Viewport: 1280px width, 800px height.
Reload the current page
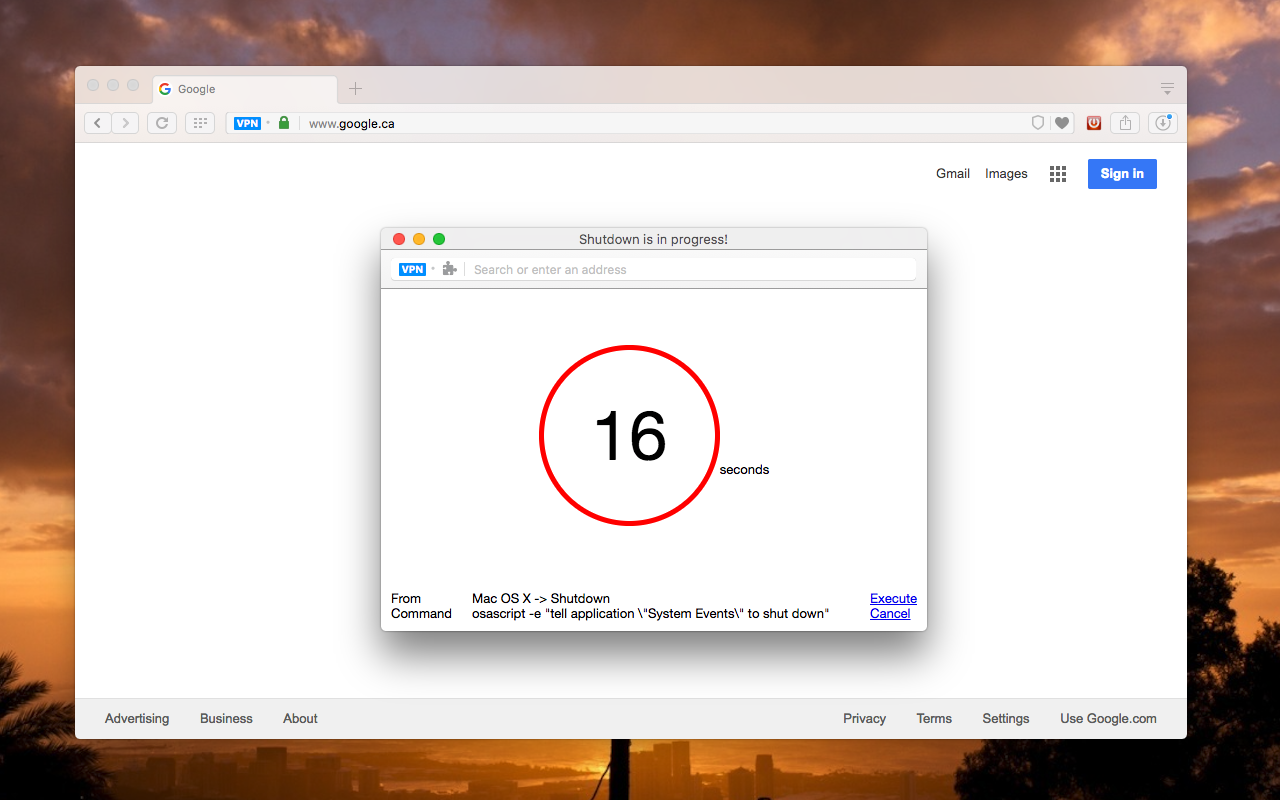tap(162, 123)
